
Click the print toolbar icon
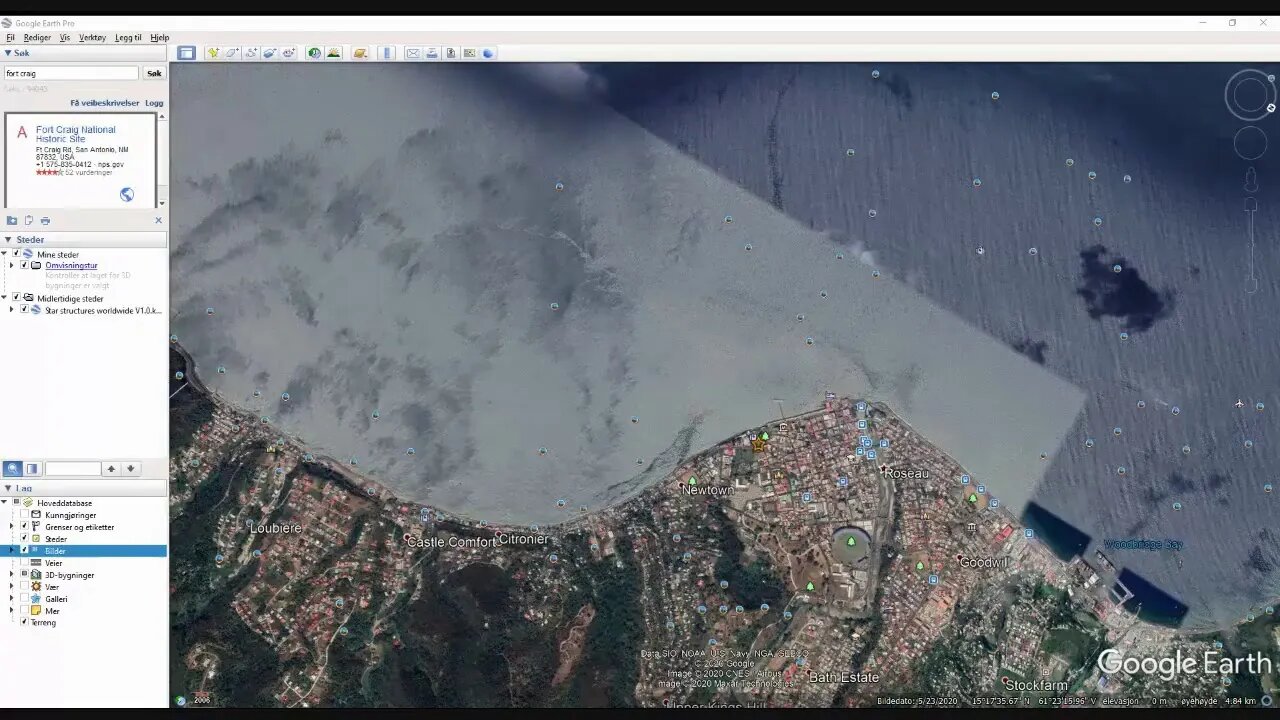pos(432,53)
